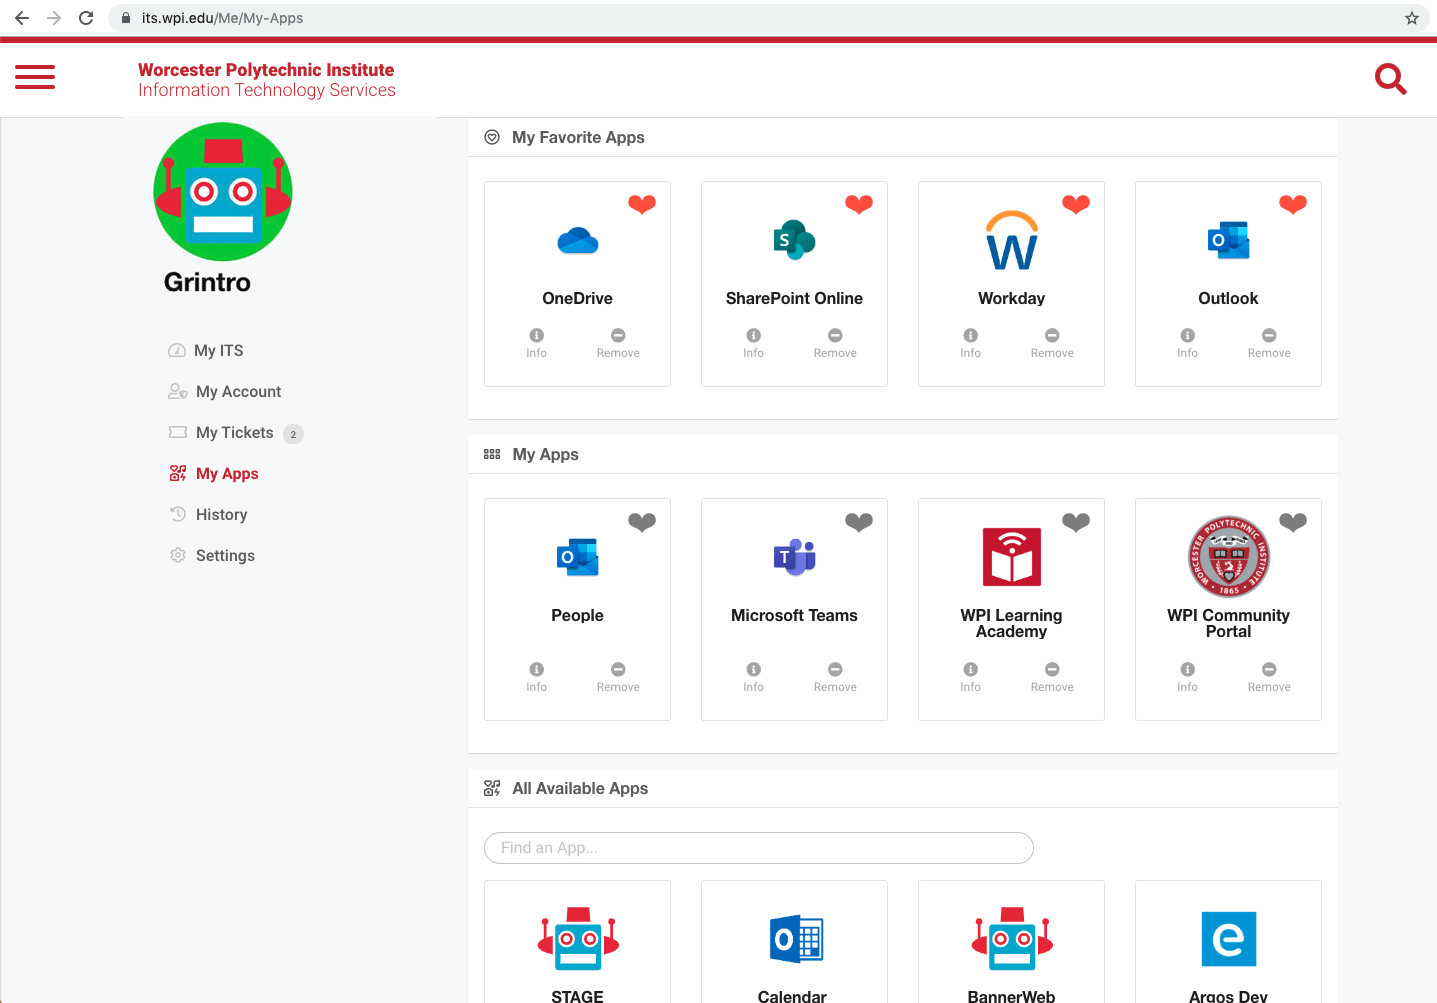Favorite WPI Community Portal with heart
Screen dimensions: 1437x1003
pyautogui.click(x=1293, y=521)
